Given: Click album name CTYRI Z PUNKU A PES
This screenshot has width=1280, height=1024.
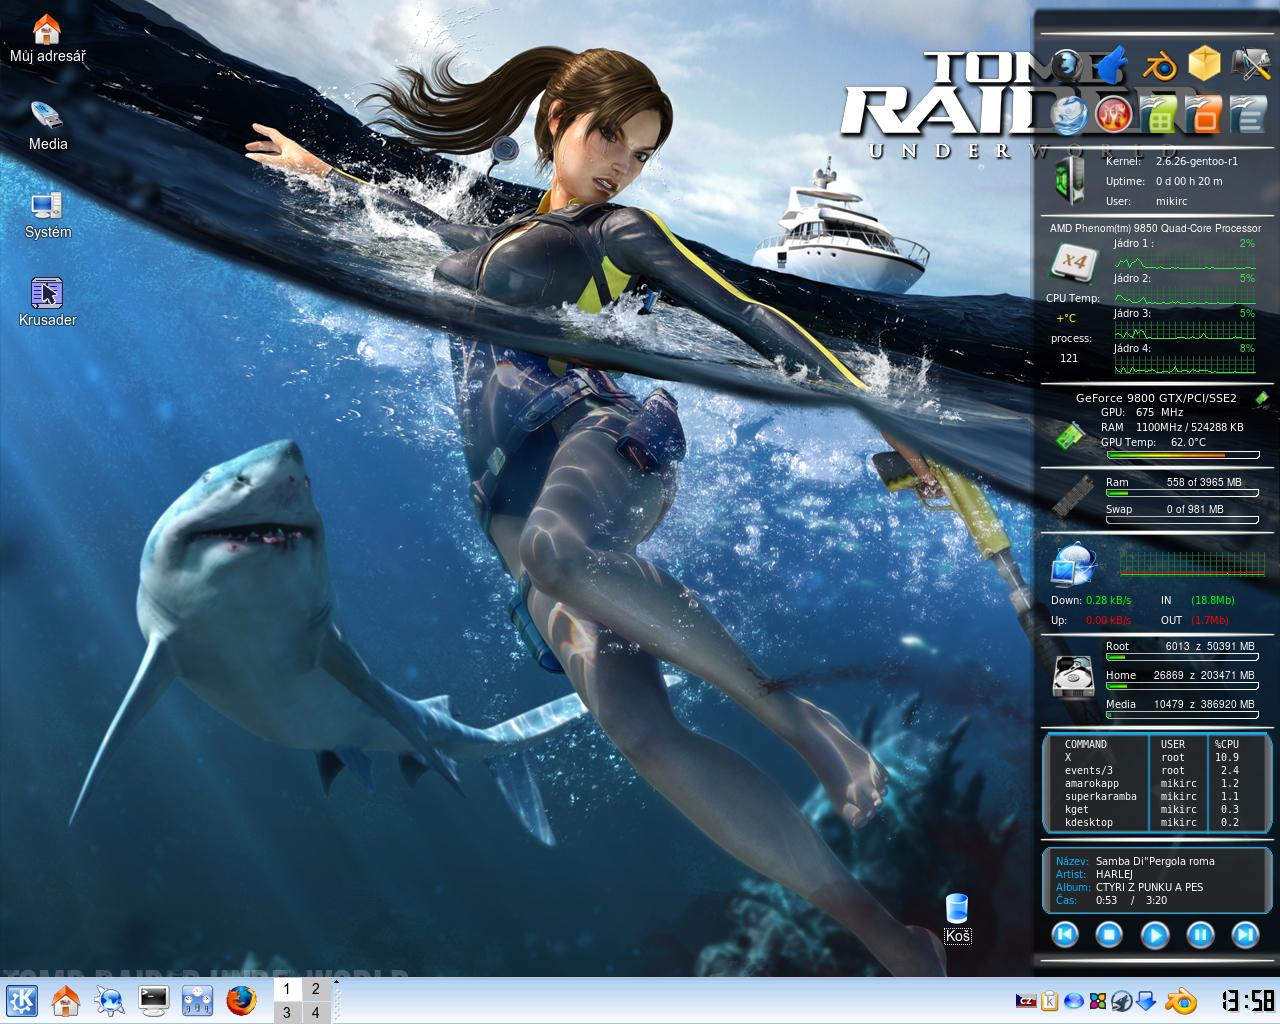Looking at the screenshot, I should point(1149,887).
